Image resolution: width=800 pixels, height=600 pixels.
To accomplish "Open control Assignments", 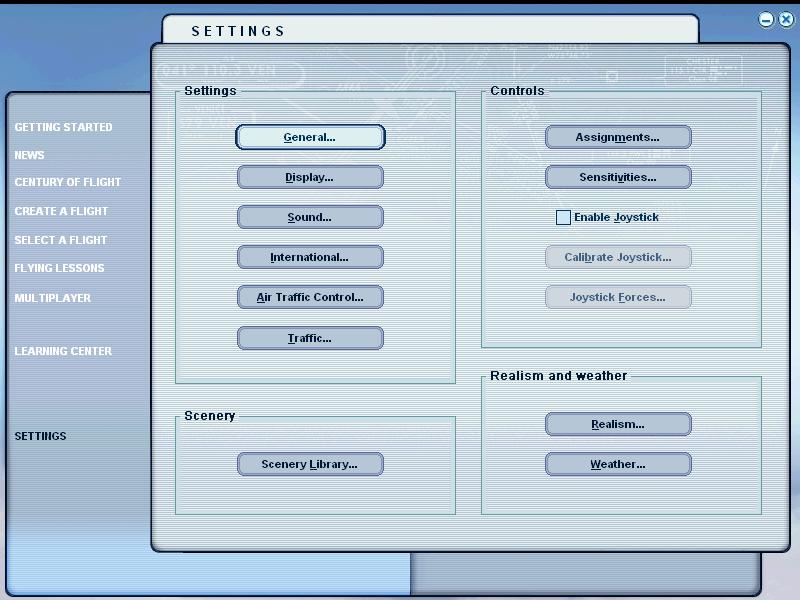I will click(x=618, y=137).
